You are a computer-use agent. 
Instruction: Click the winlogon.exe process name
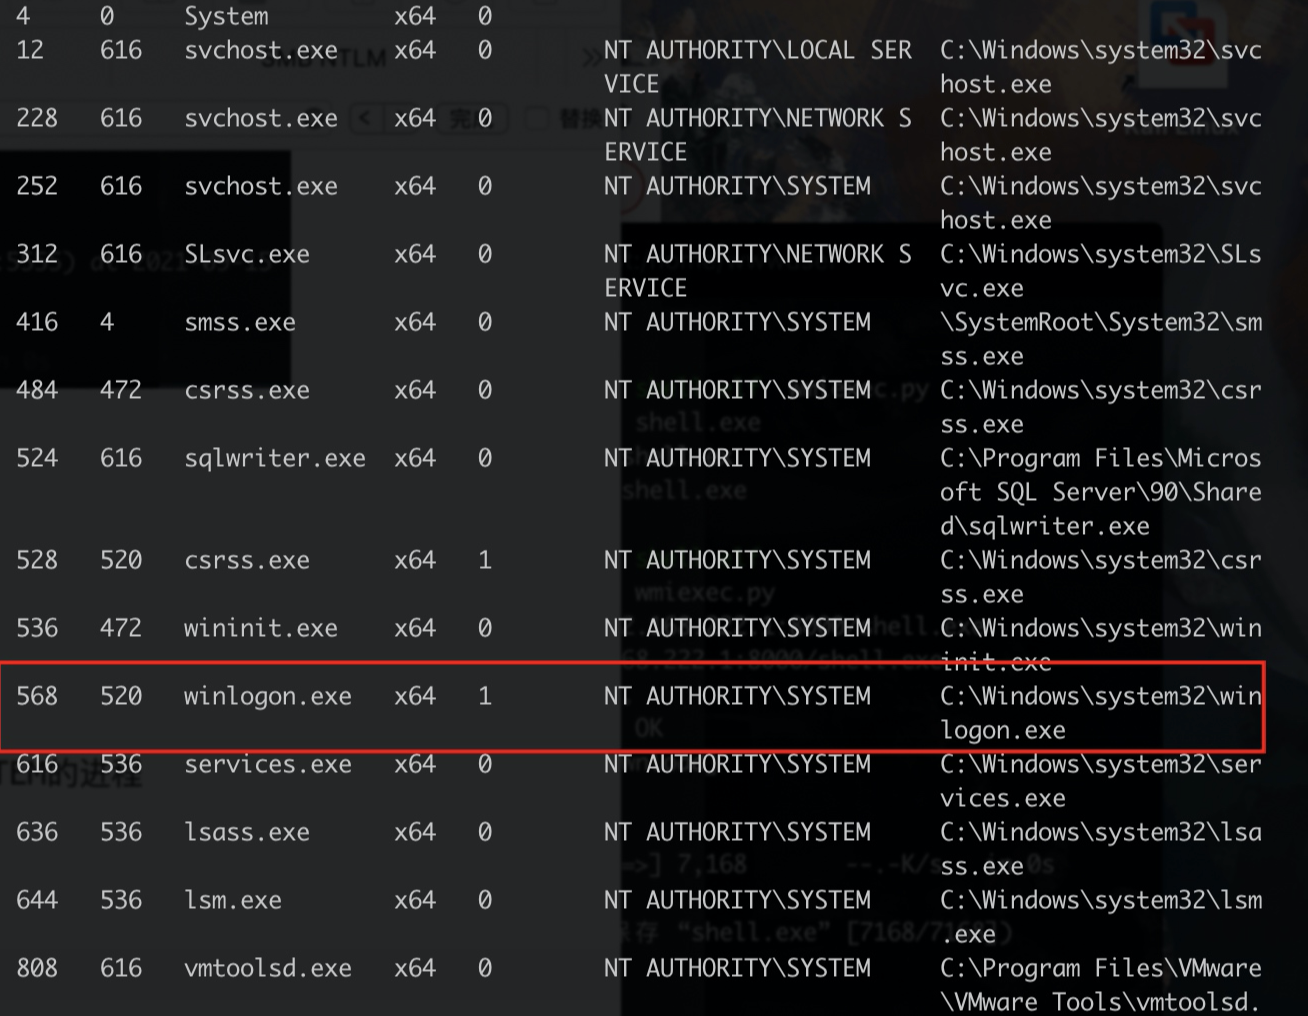[x=267, y=696]
